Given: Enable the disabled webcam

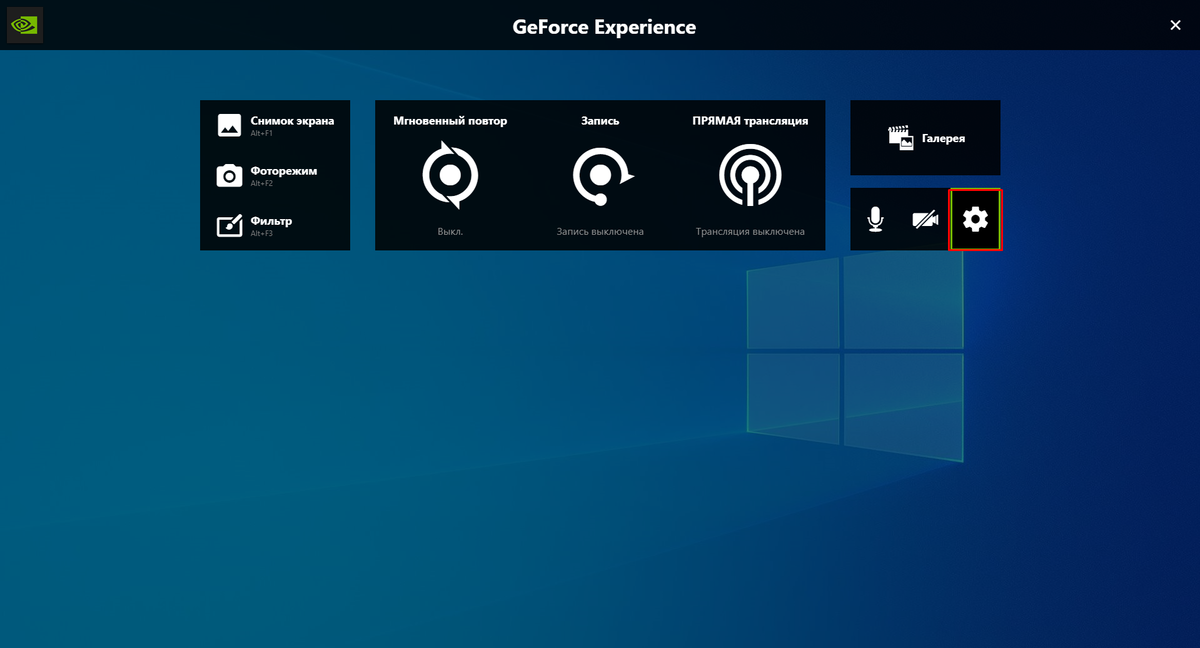Looking at the screenshot, I should (x=925, y=218).
